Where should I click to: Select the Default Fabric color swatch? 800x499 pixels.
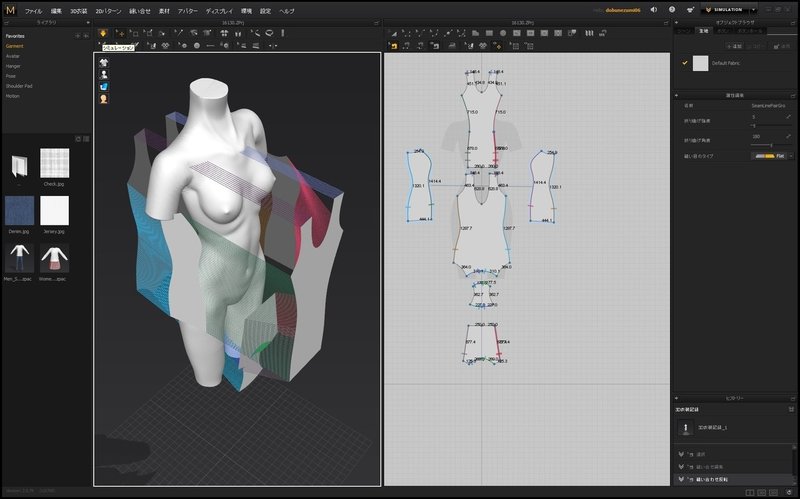click(700, 63)
